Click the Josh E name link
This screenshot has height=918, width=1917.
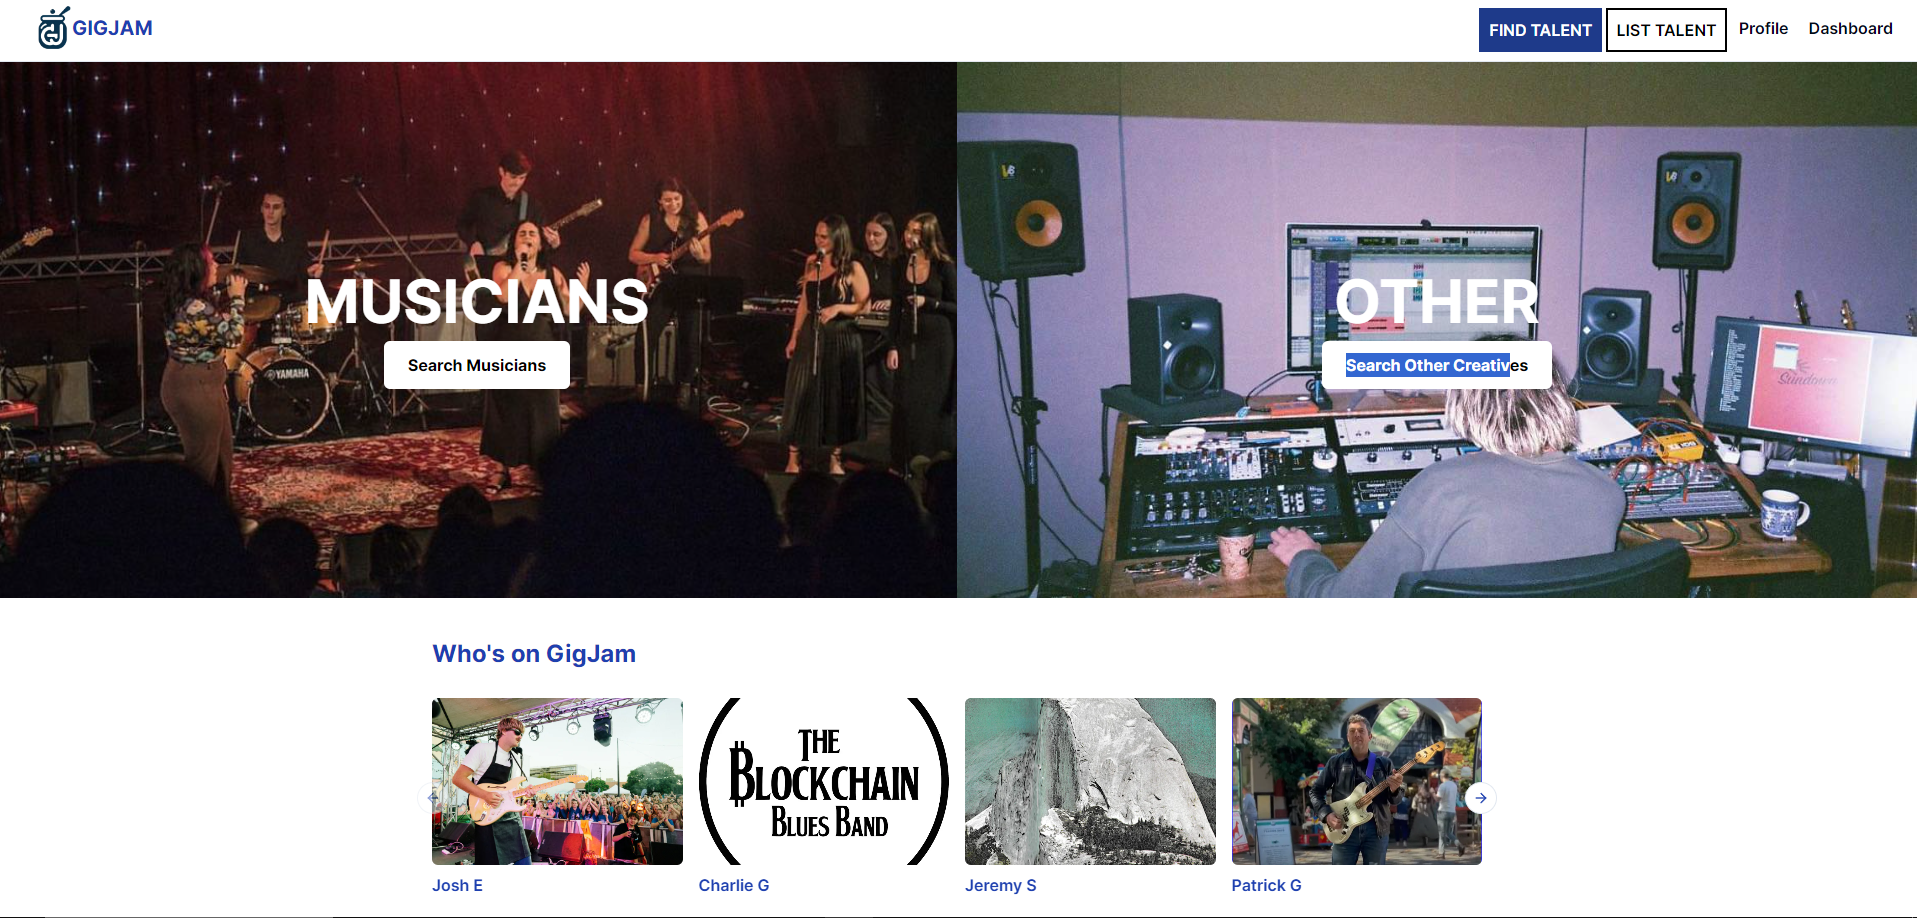point(457,885)
